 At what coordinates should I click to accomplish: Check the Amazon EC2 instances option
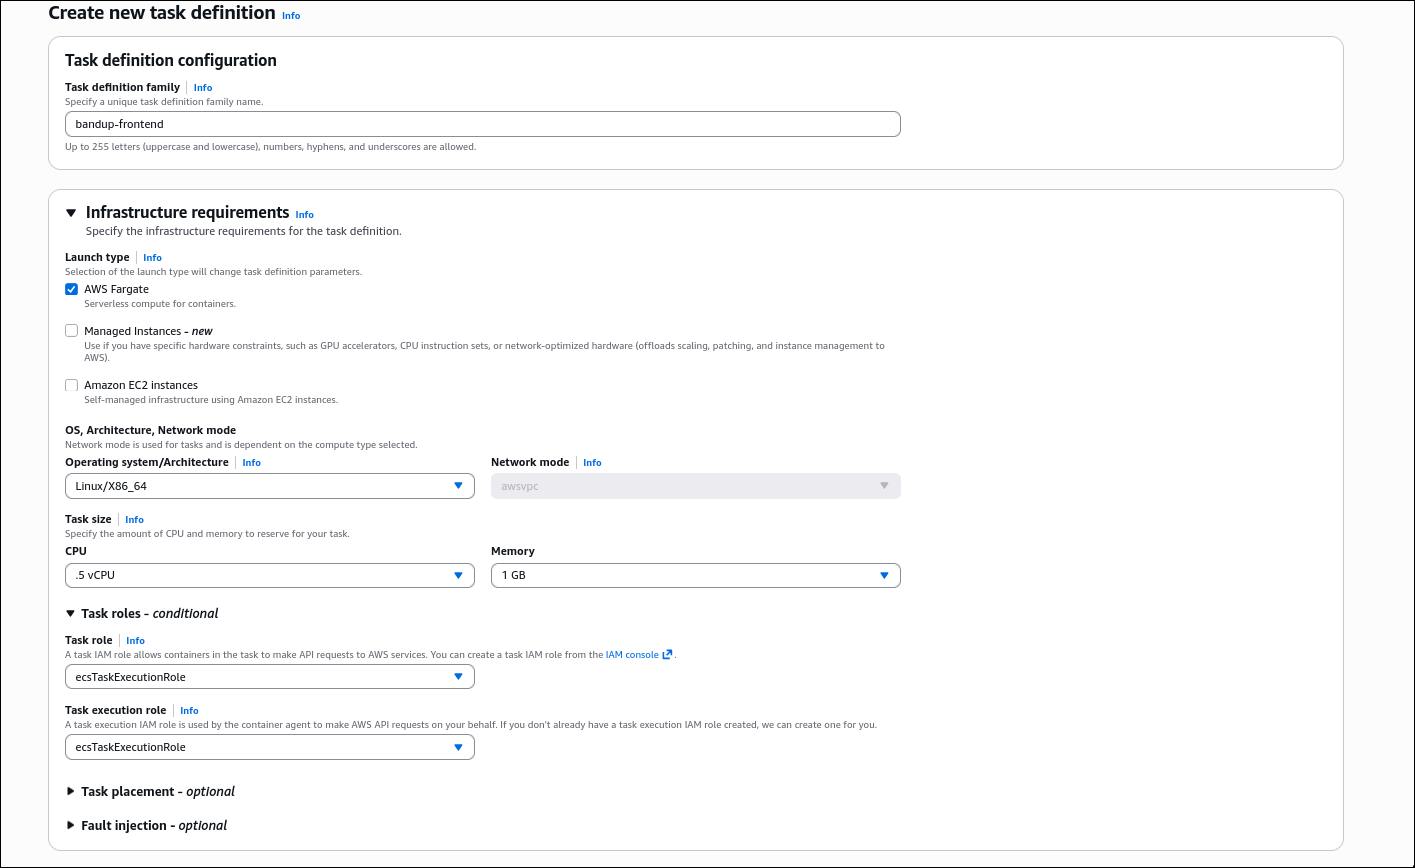71,385
